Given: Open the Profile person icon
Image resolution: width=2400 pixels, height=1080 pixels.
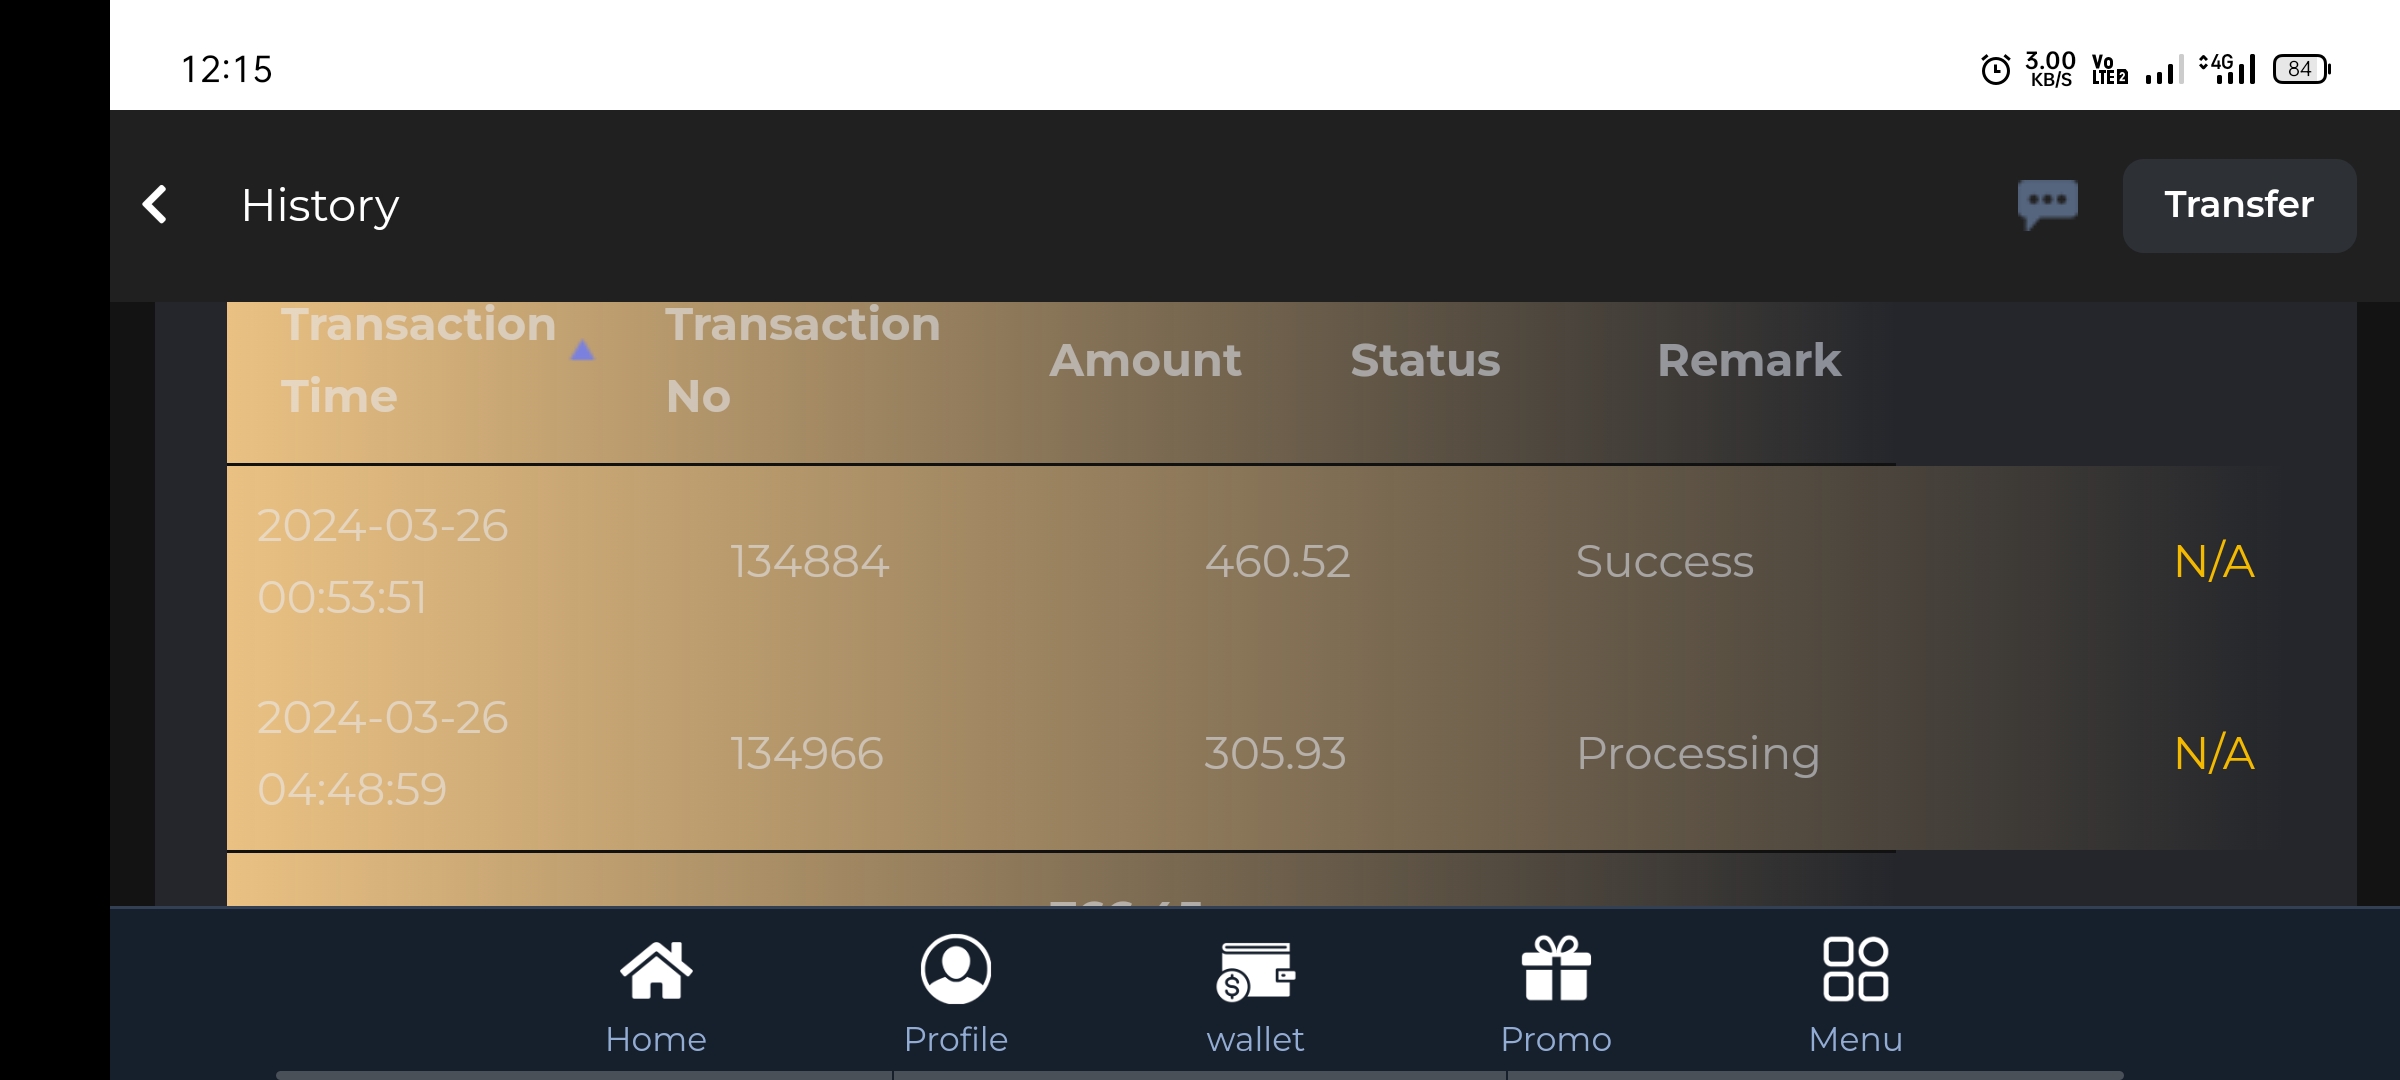Looking at the screenshot, I should (x=955, y=970).
